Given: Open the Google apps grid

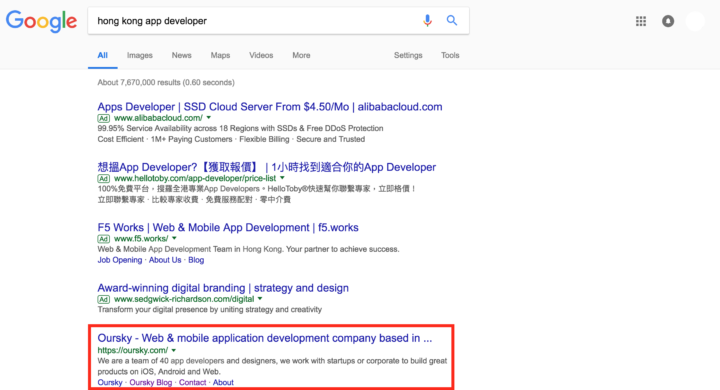Looking at the screenshot, I should [x=641, y=21].
